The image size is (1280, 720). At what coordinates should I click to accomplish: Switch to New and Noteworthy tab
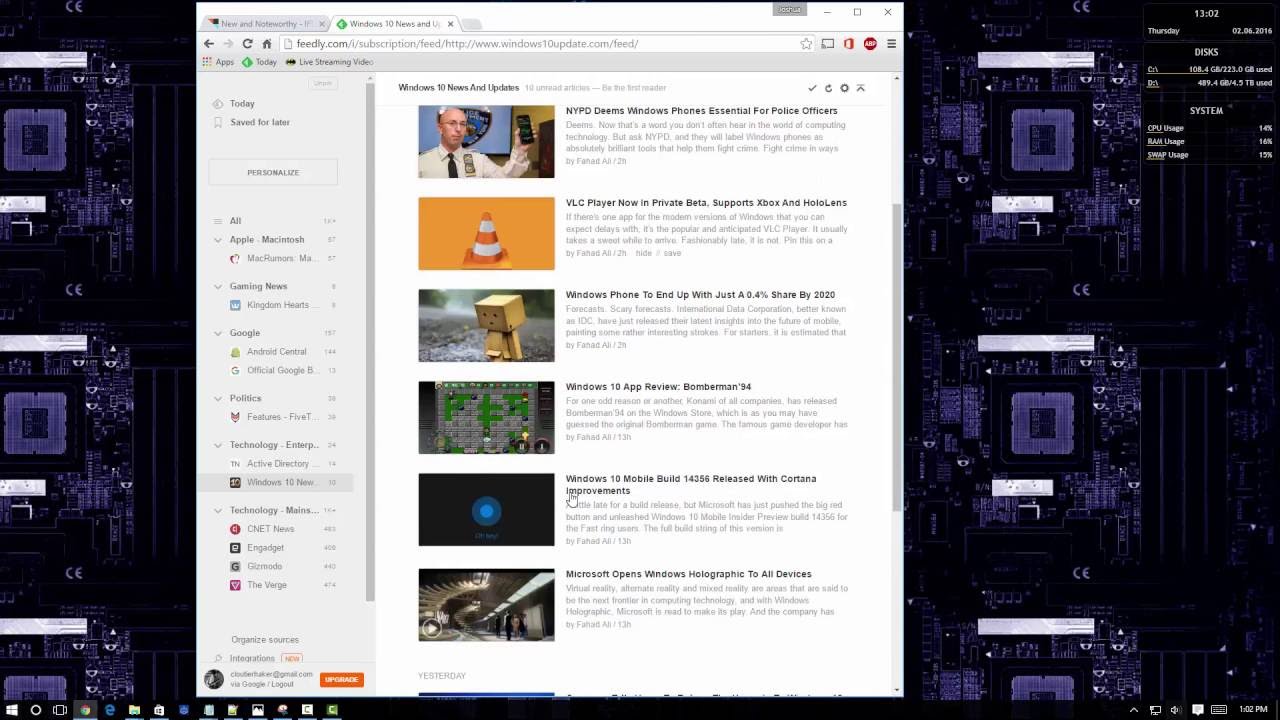[x=265, y=23]
